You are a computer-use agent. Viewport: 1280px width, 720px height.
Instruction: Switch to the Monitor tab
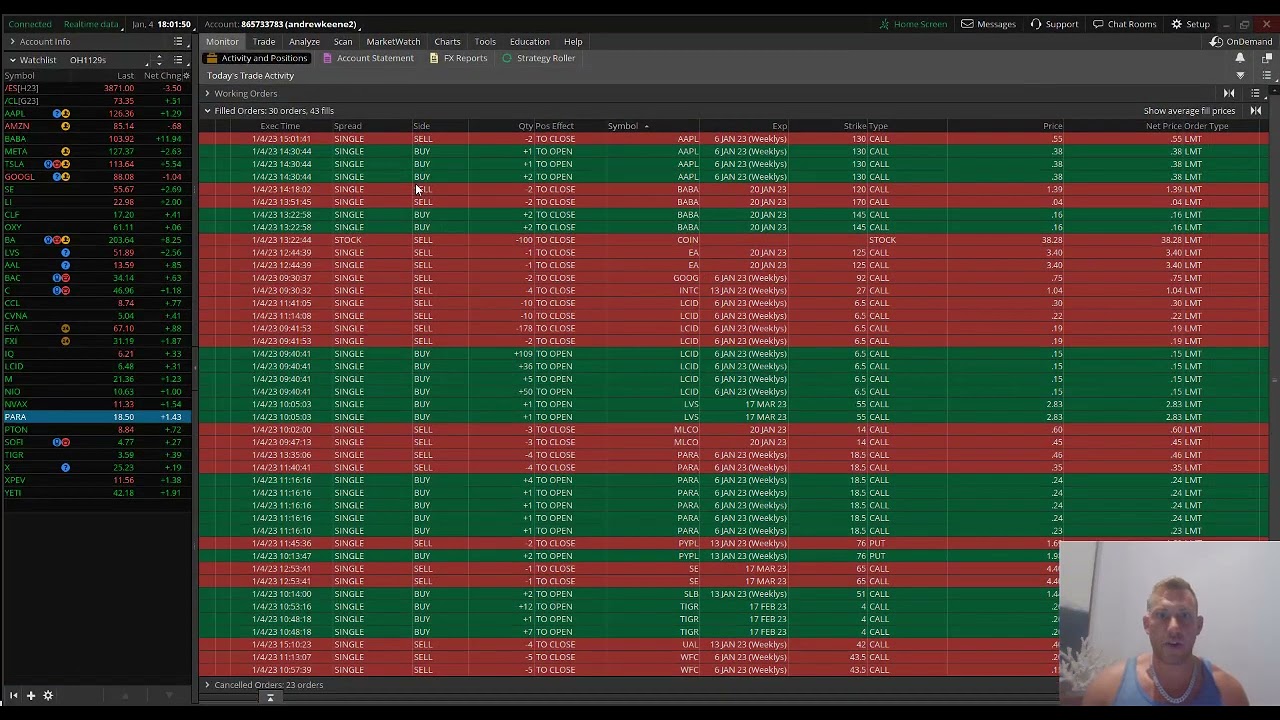pyautogui.click(x=222, y=42)
